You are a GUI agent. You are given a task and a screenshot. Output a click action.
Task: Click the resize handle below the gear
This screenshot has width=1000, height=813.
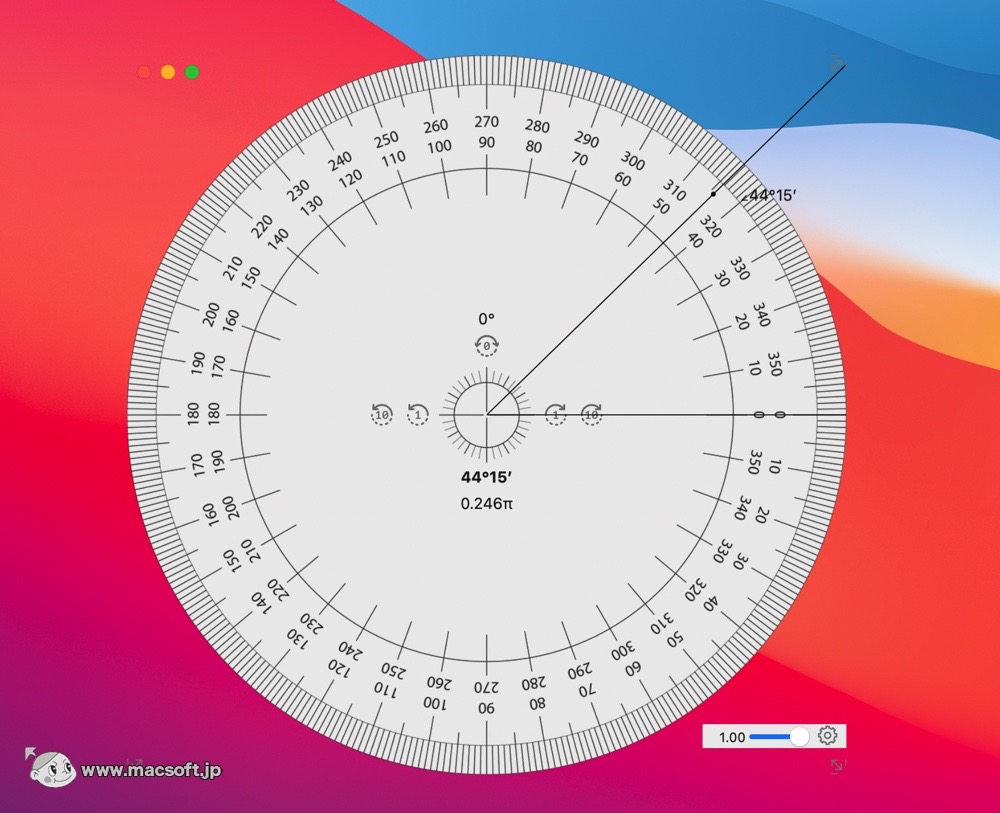838,766
